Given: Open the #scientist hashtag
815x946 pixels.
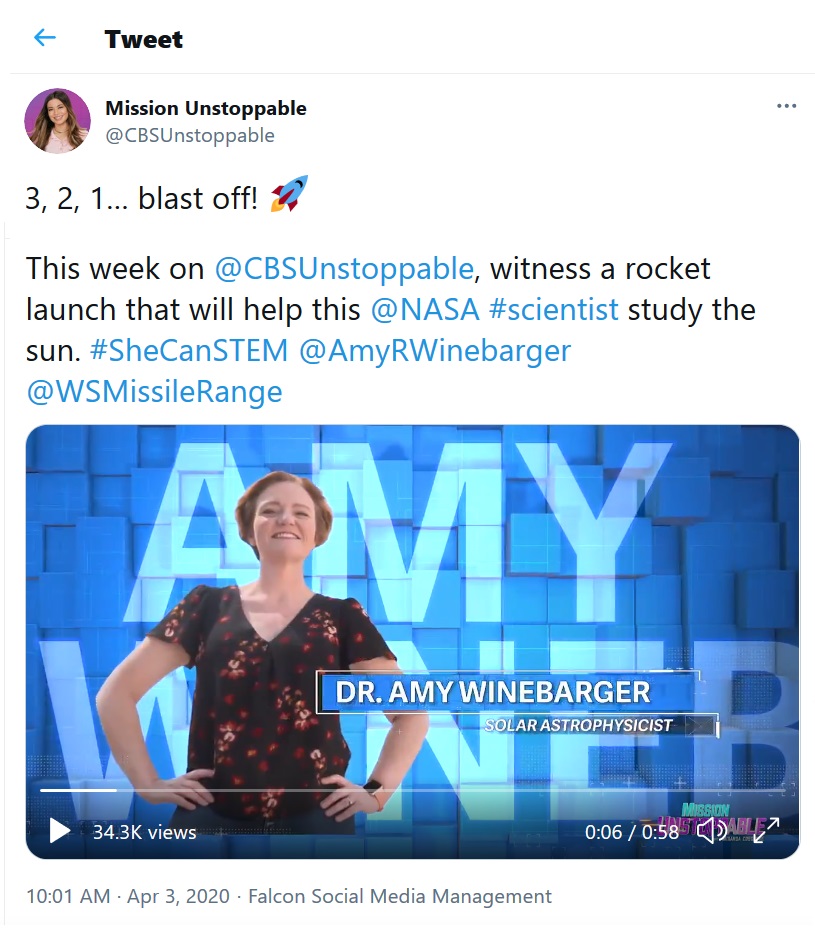Looking at the screenshot, I should [554, 310].
